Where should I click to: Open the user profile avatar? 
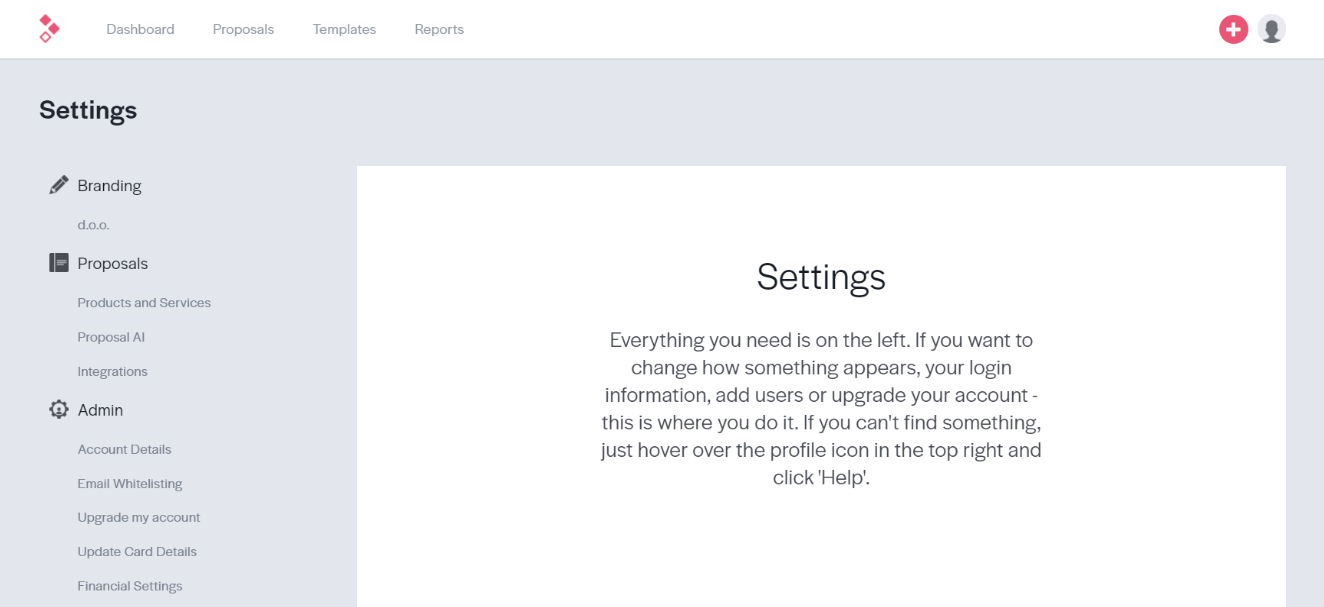click(1271, 30)
